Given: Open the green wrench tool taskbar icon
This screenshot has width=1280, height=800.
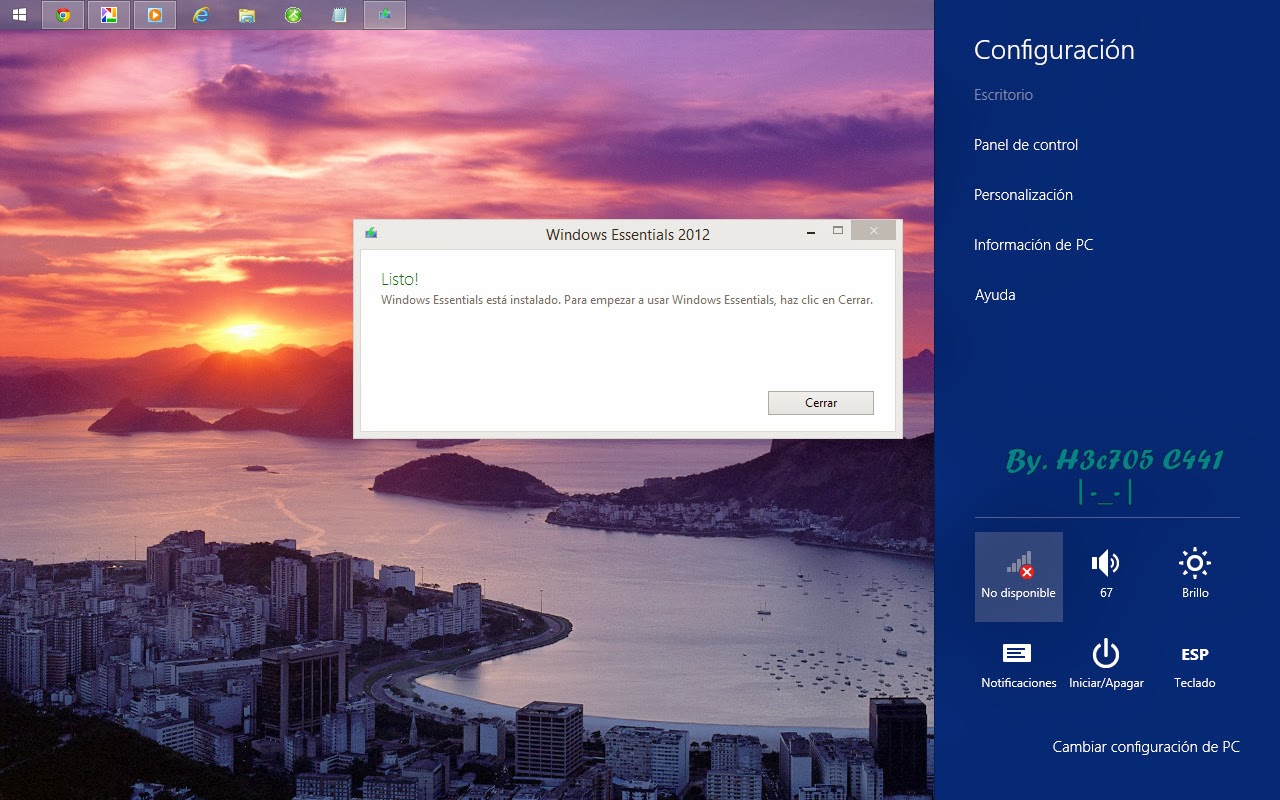Looking at the screenshot, I should click(293, 15).
